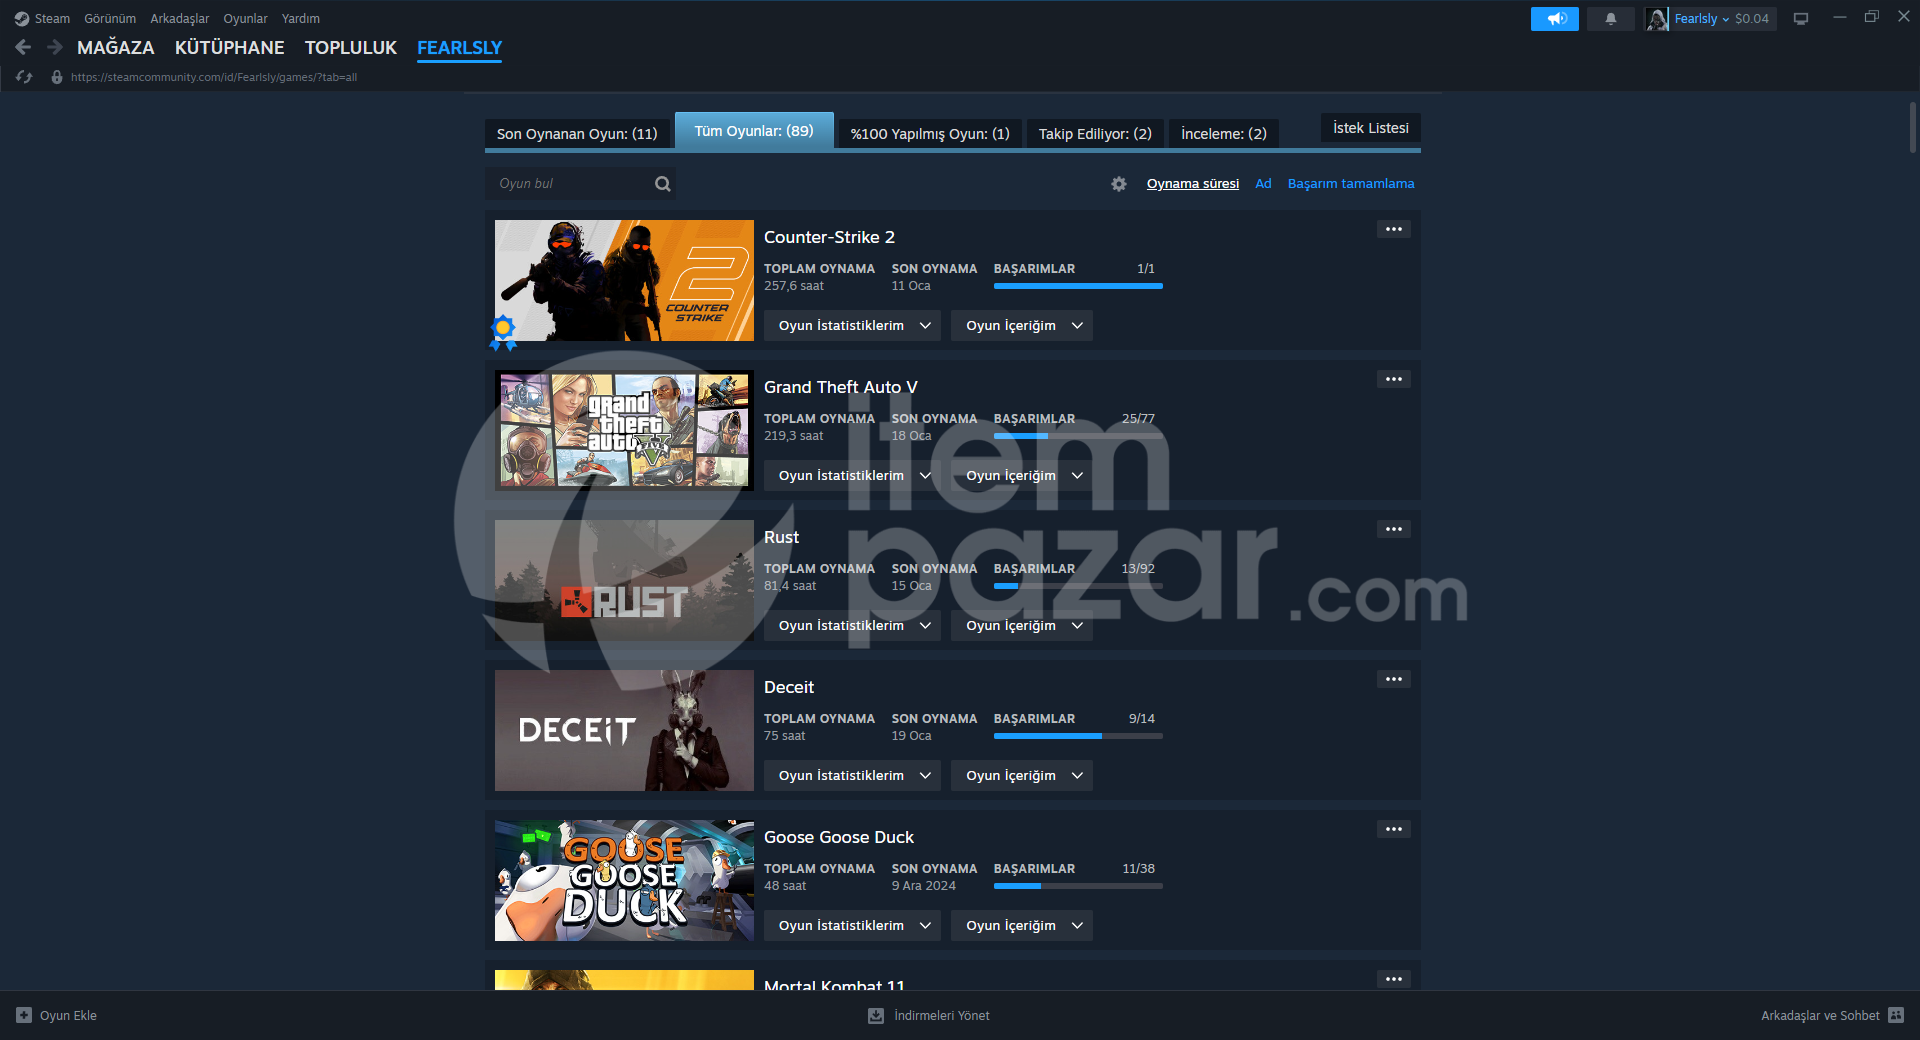Click the perfect-game ribbon badge on Counter-Strike 2

click(503, 332)
